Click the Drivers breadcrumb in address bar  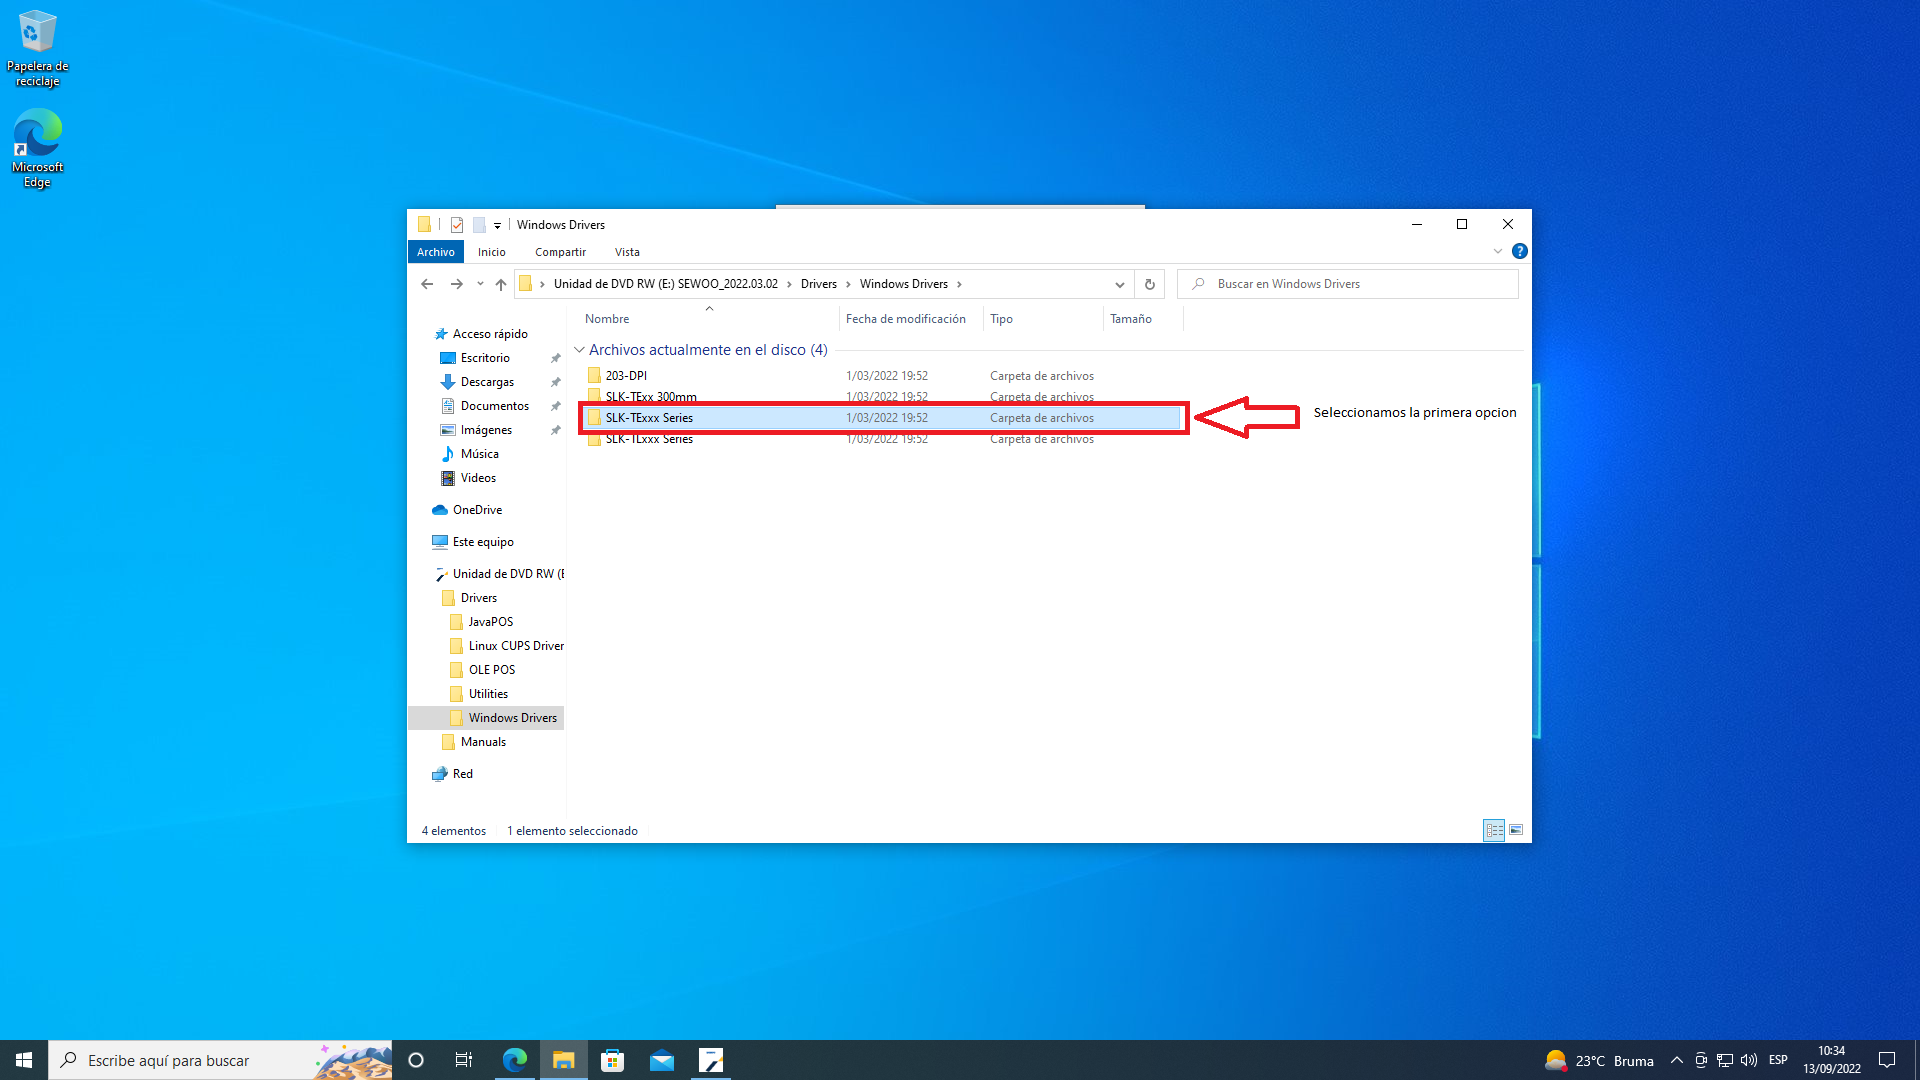click(818, 284)
